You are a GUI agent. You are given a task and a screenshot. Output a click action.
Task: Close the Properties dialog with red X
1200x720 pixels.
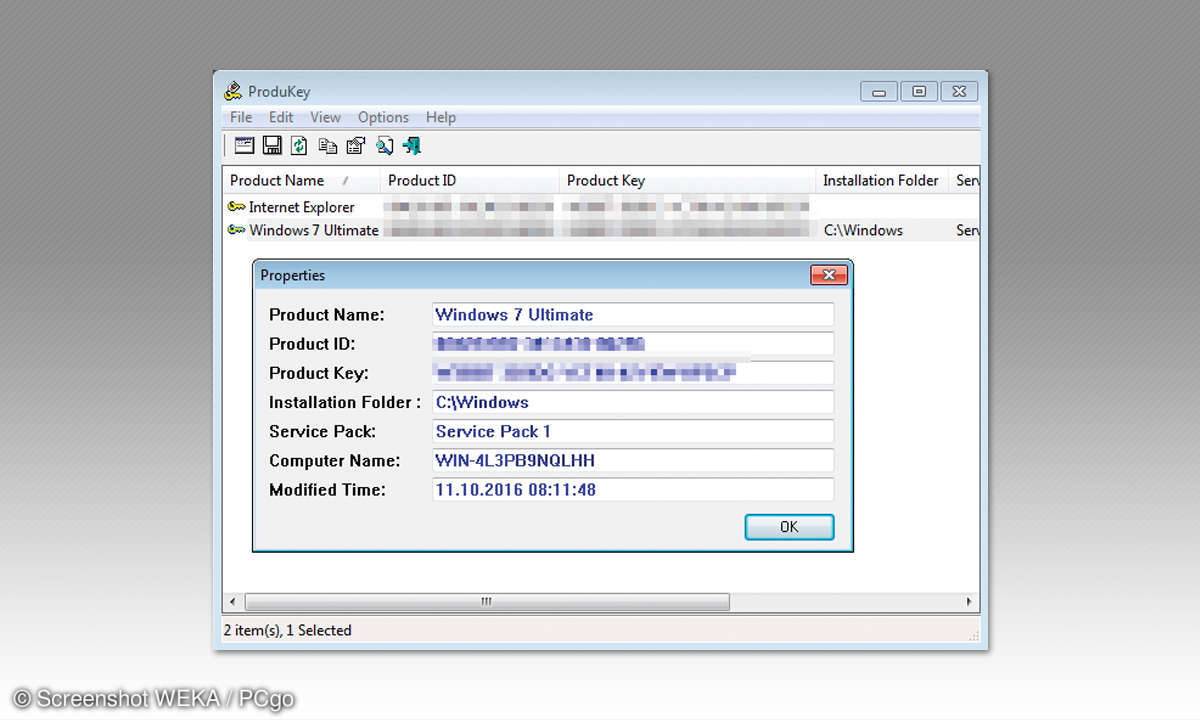pyautogui.click(x=828, y=275)
